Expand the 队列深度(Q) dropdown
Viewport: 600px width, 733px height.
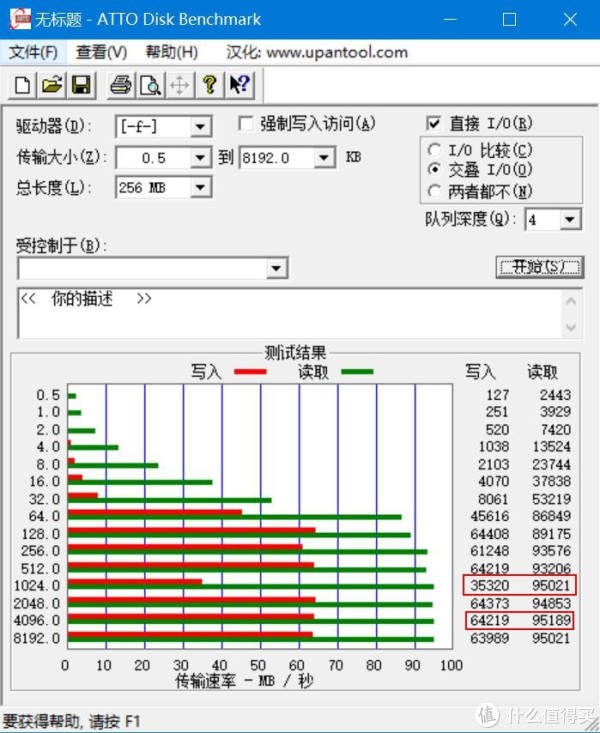click(x=570, y=219)
